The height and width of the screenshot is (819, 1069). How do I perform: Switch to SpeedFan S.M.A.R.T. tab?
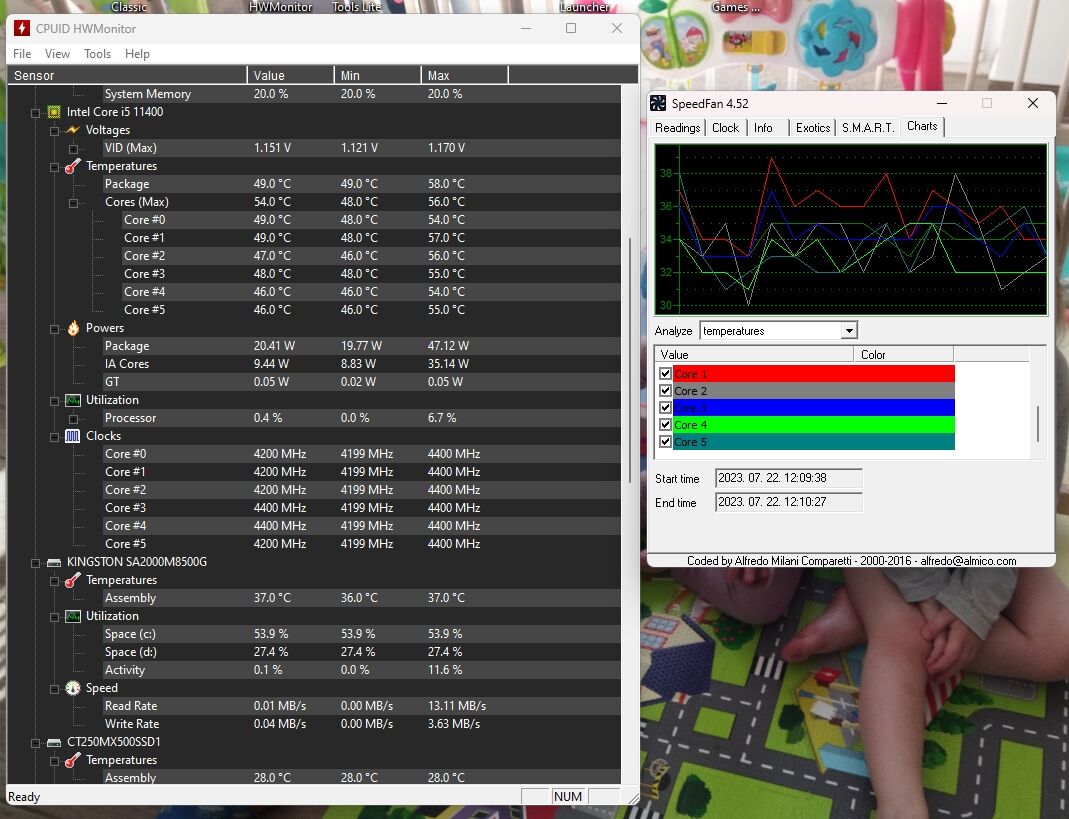(868, 128)
